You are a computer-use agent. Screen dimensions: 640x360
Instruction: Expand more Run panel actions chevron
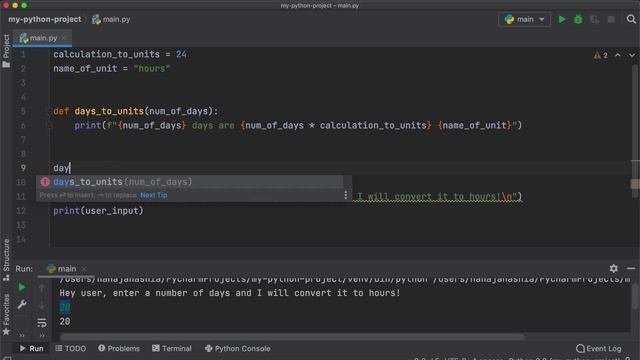(x=22, y=336)
